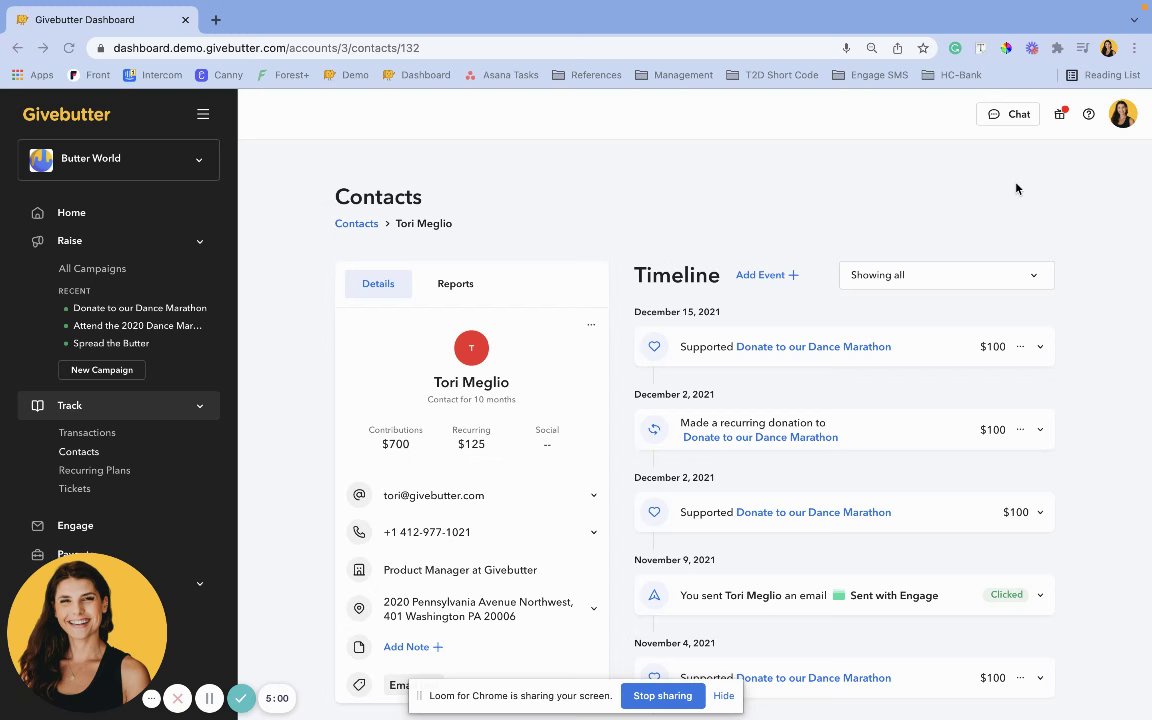1152x720 pixels.
Task: Click the Givebutter logo
Action: (x=66, y=114)
